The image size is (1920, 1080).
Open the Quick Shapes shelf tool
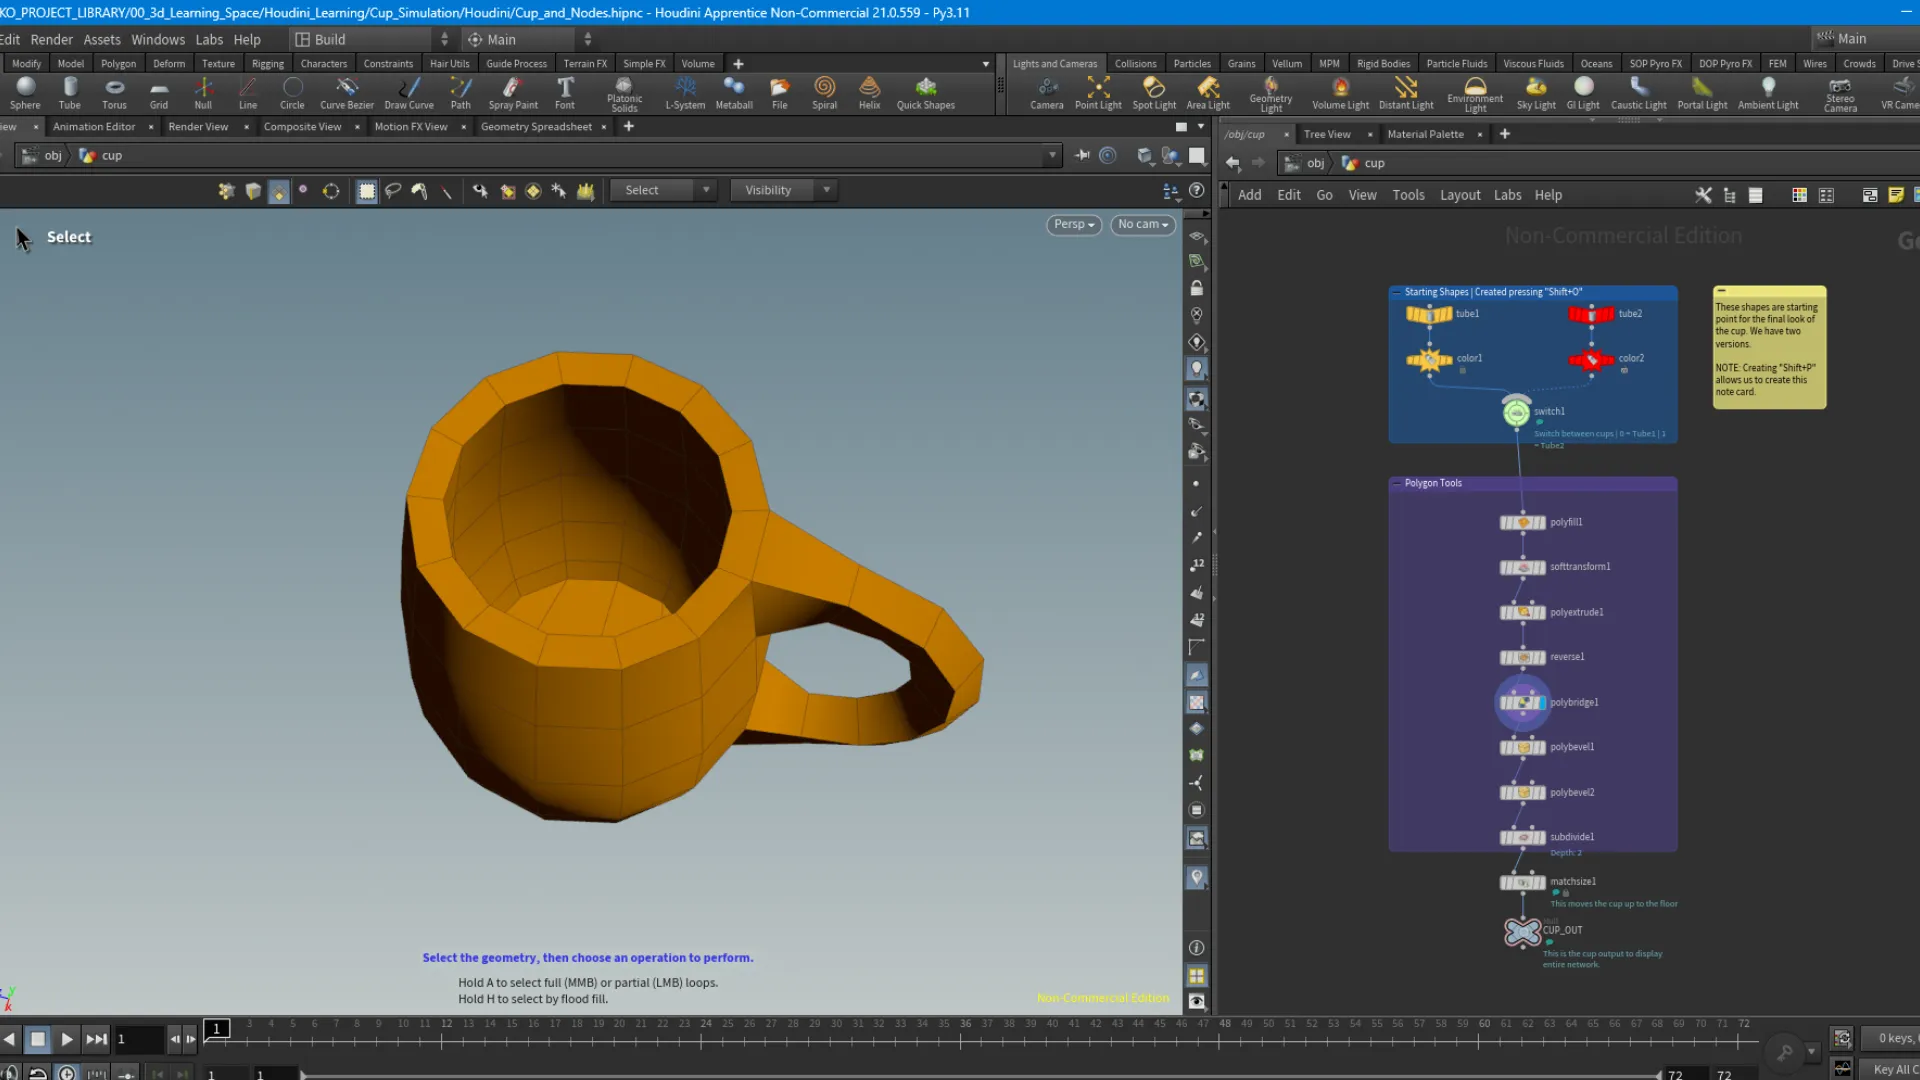click(924, 93)
